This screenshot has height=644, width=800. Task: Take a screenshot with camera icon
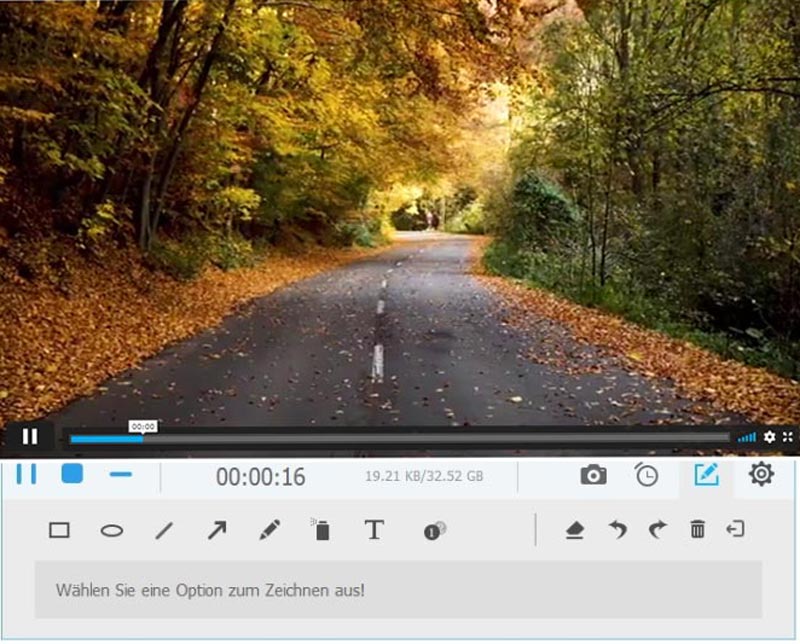coord(593,476)
